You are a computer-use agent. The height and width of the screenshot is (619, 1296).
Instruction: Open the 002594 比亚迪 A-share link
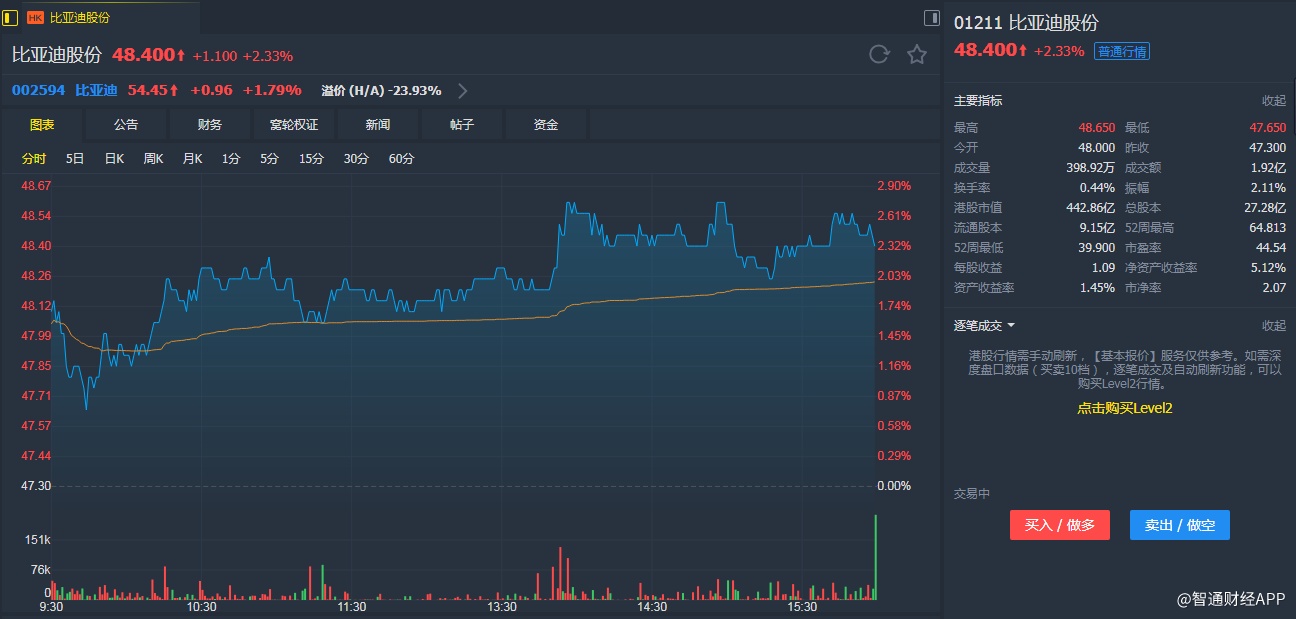point(64,91)
